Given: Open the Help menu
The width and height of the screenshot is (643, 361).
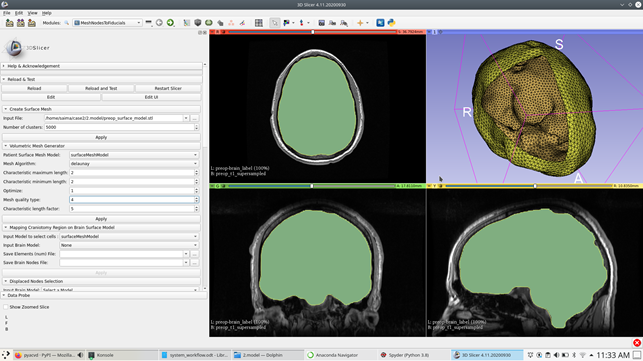Looking at the screenshot, I should click(x=47, y=13).
